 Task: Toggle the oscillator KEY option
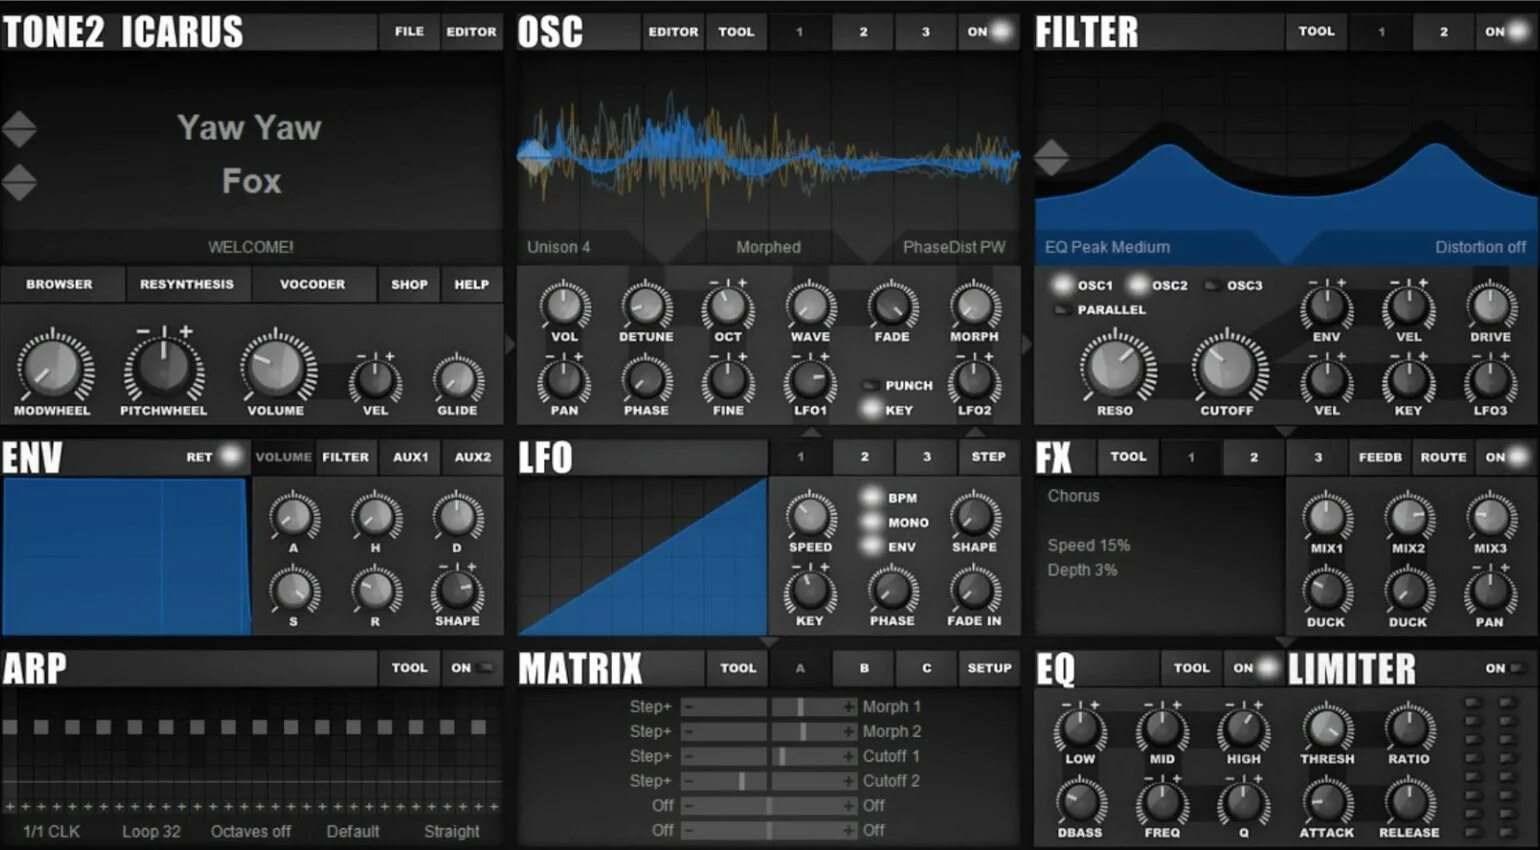(887, 409)
